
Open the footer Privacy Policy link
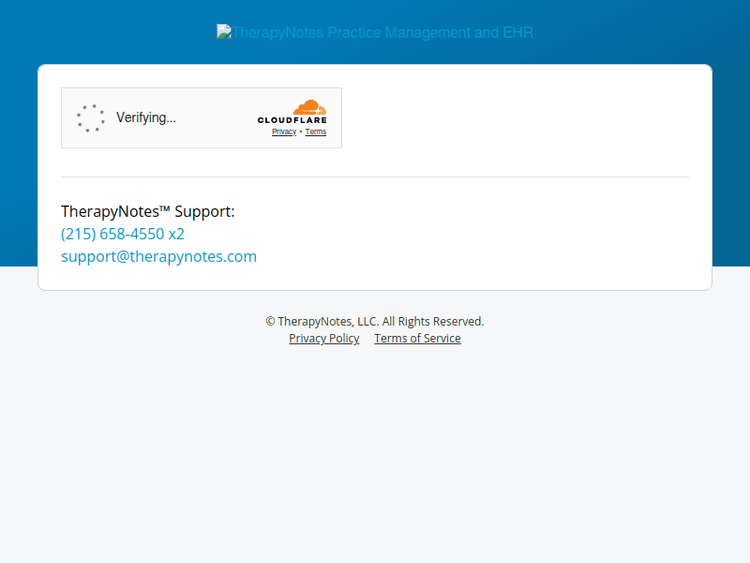pyautogui.click(x=324, y=338)
